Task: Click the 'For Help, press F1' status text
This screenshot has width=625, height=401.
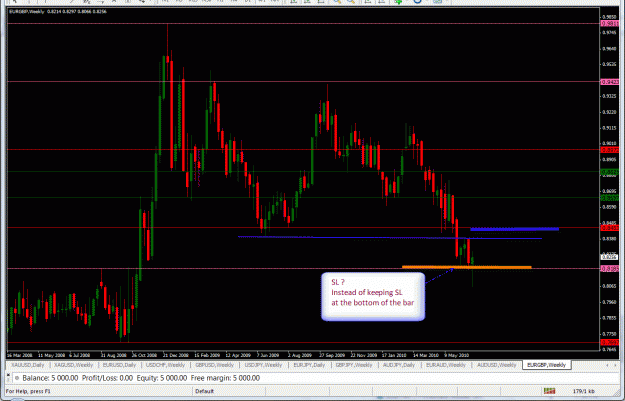Action: [28, 391]
